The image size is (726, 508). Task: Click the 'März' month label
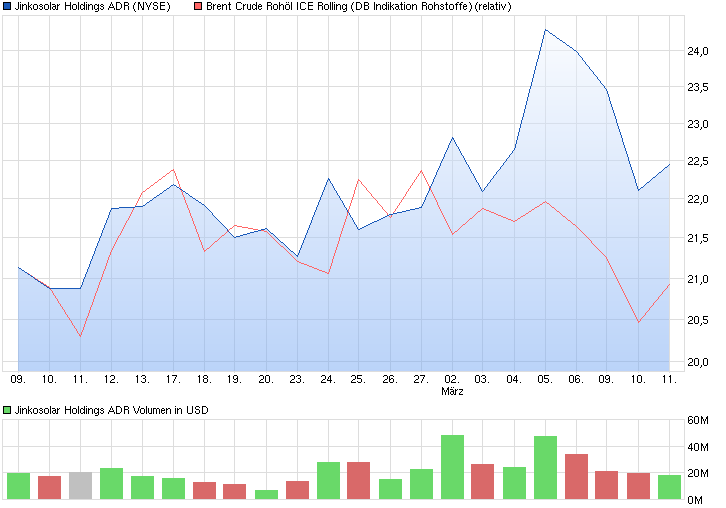[x=452, y=391]
